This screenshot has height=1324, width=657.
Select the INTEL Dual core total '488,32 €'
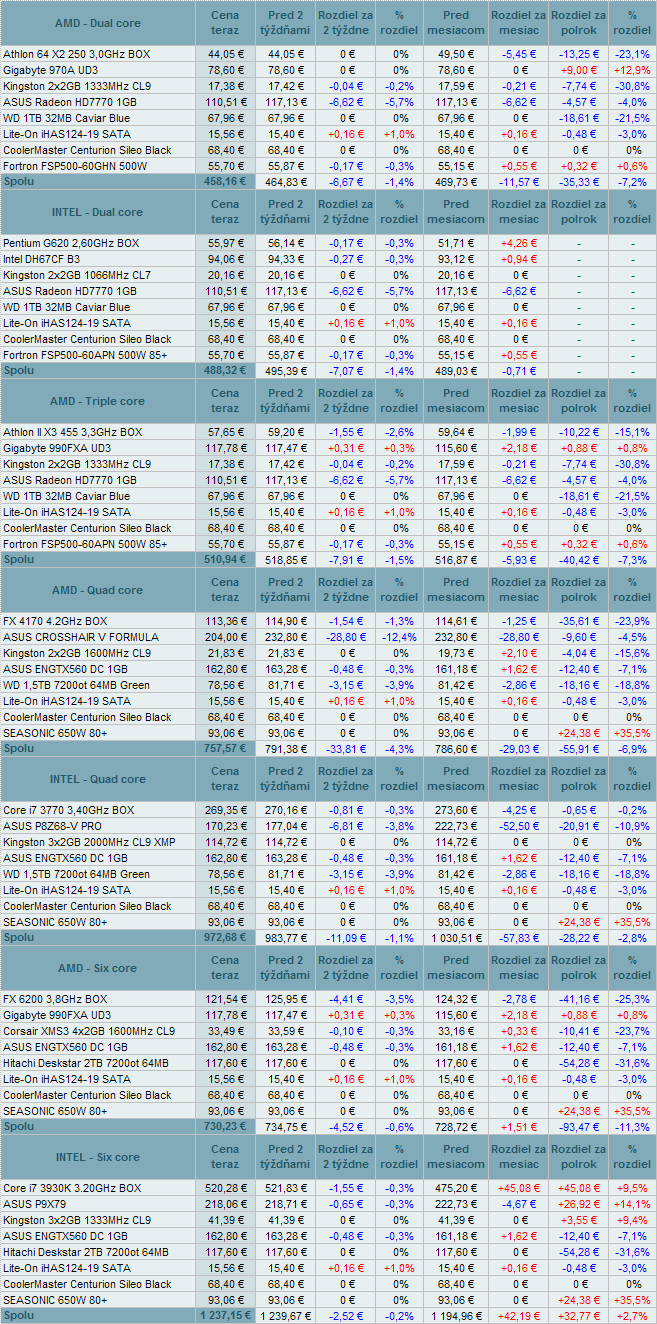(x=225, y=370)
